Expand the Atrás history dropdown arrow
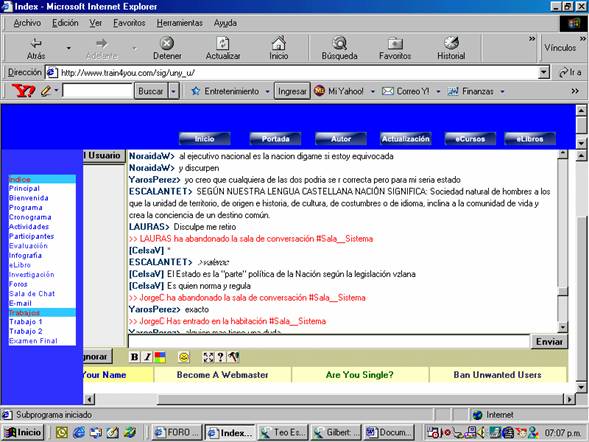The height and width of the screenshot is (442, 589). (x=68, y=48)
